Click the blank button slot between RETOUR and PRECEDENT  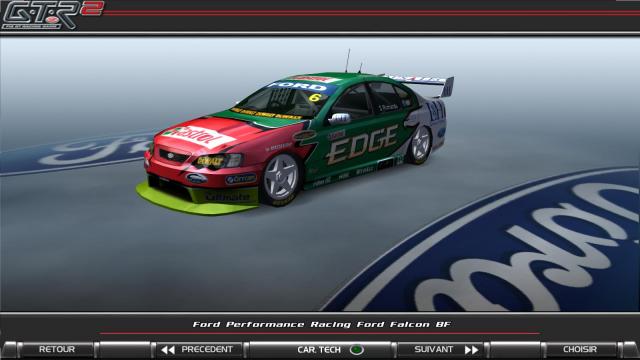click(125, 350)
